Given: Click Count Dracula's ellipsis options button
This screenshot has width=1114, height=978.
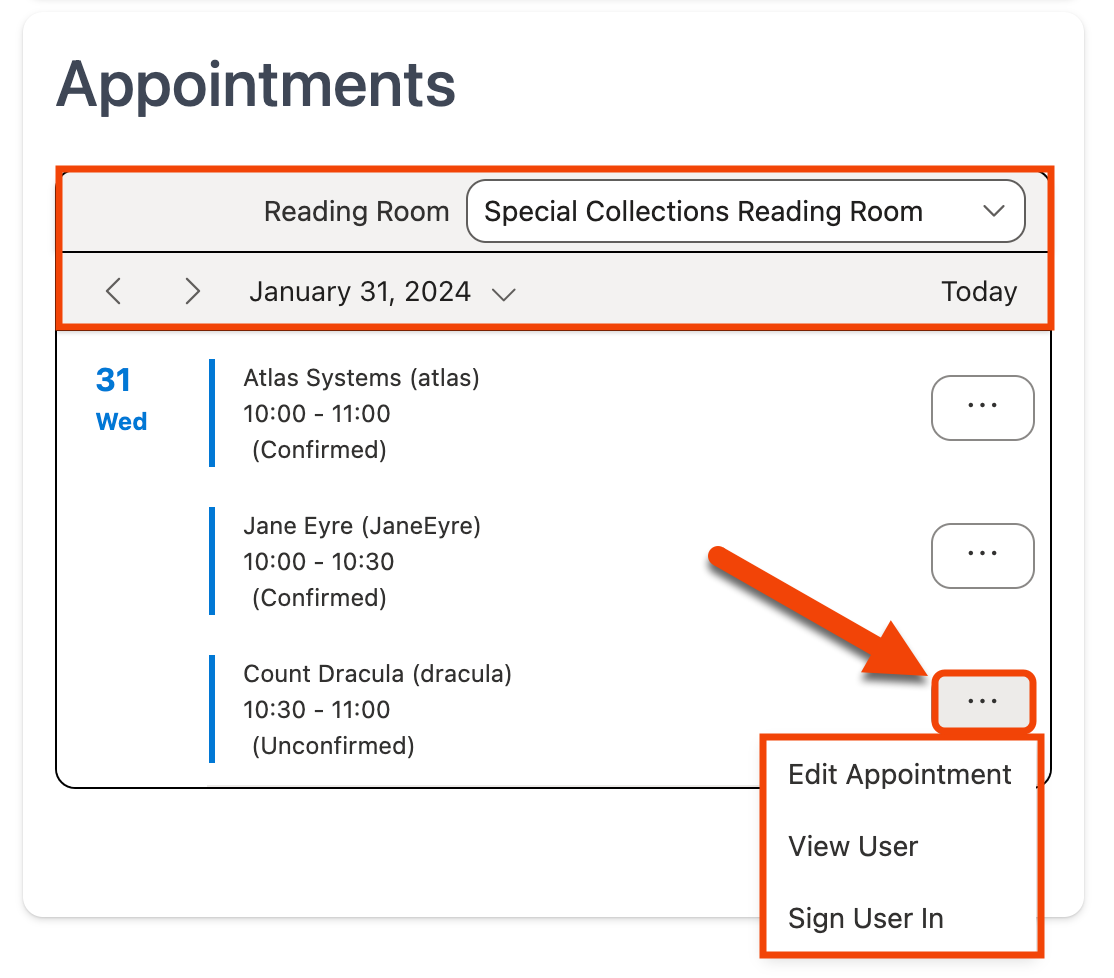Looking at the screenshot, I should [x=982, y=702].
